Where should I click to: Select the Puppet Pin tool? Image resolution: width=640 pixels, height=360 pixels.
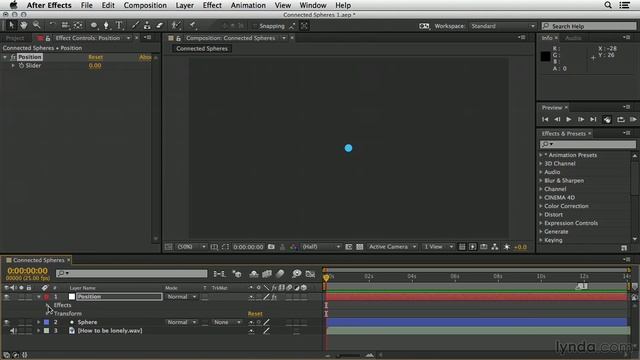[x=193, y=25]
